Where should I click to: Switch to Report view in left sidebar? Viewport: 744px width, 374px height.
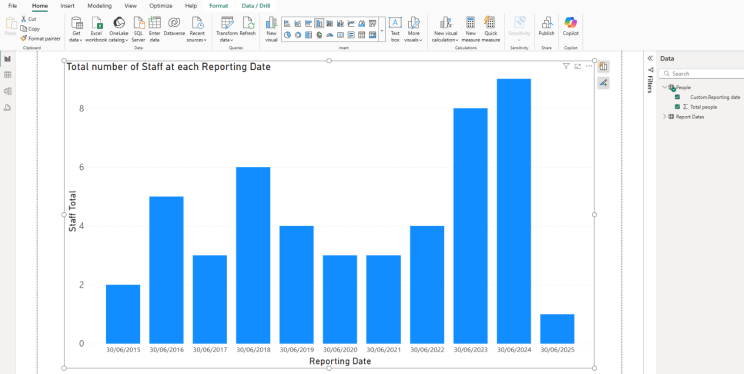pos(7,59)
